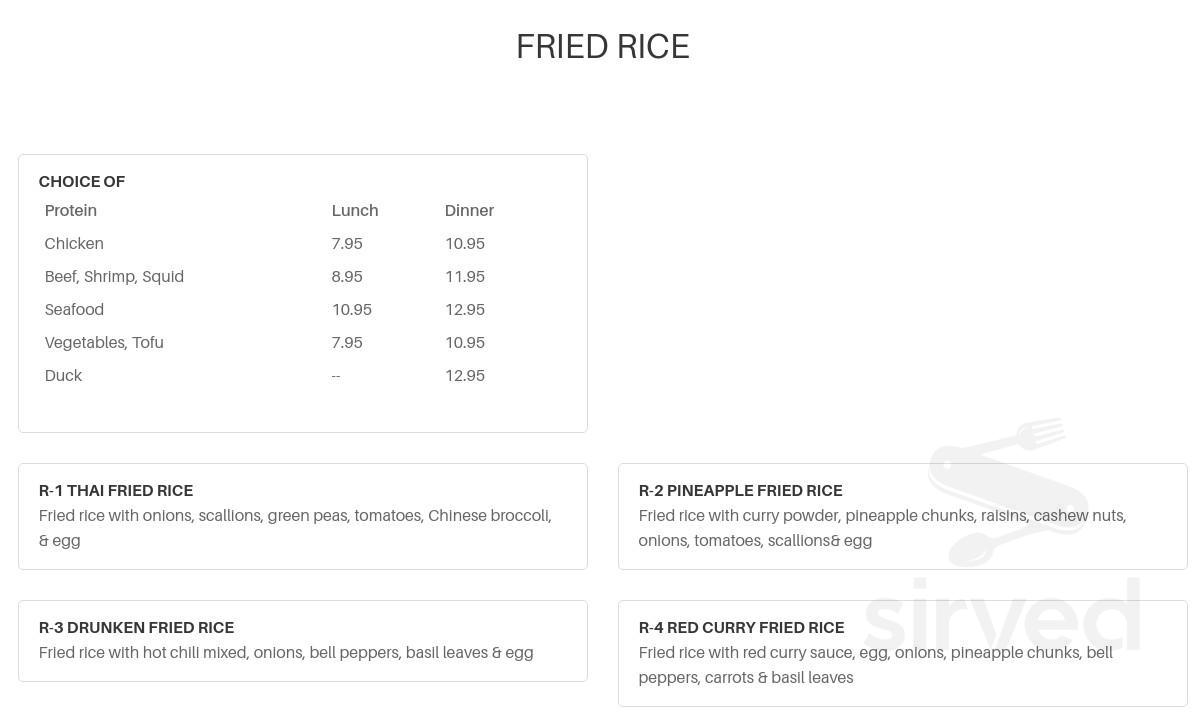Open the R-3 DRUNKEN FRIED RICE card
The height and width of the screenshot is (727, 1197).
[303, 641]
